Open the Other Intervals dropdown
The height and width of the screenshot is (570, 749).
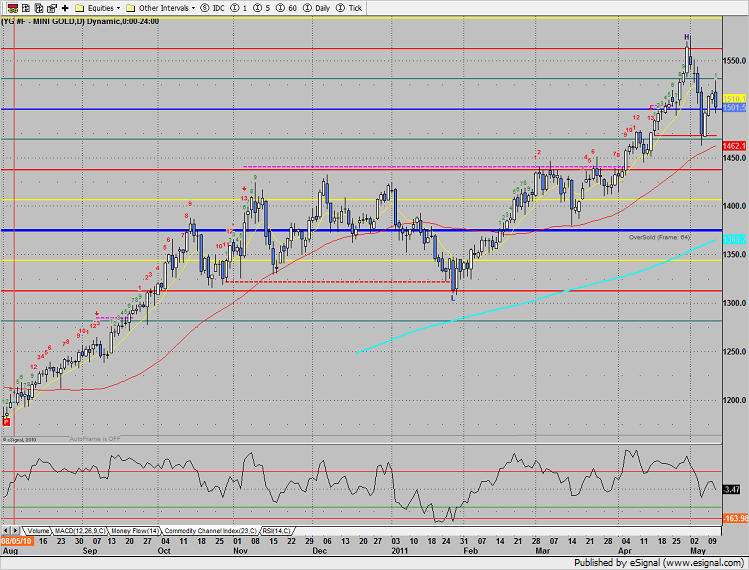click(160, 8)
